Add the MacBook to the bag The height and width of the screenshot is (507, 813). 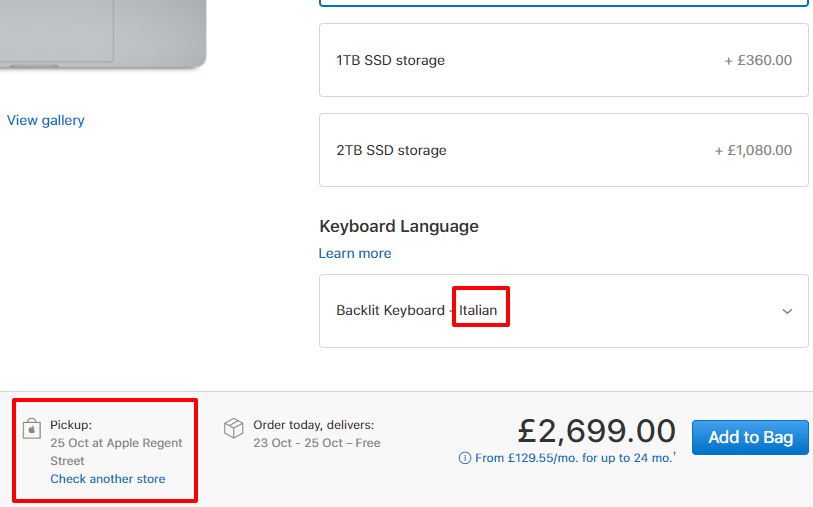(750, 437)
